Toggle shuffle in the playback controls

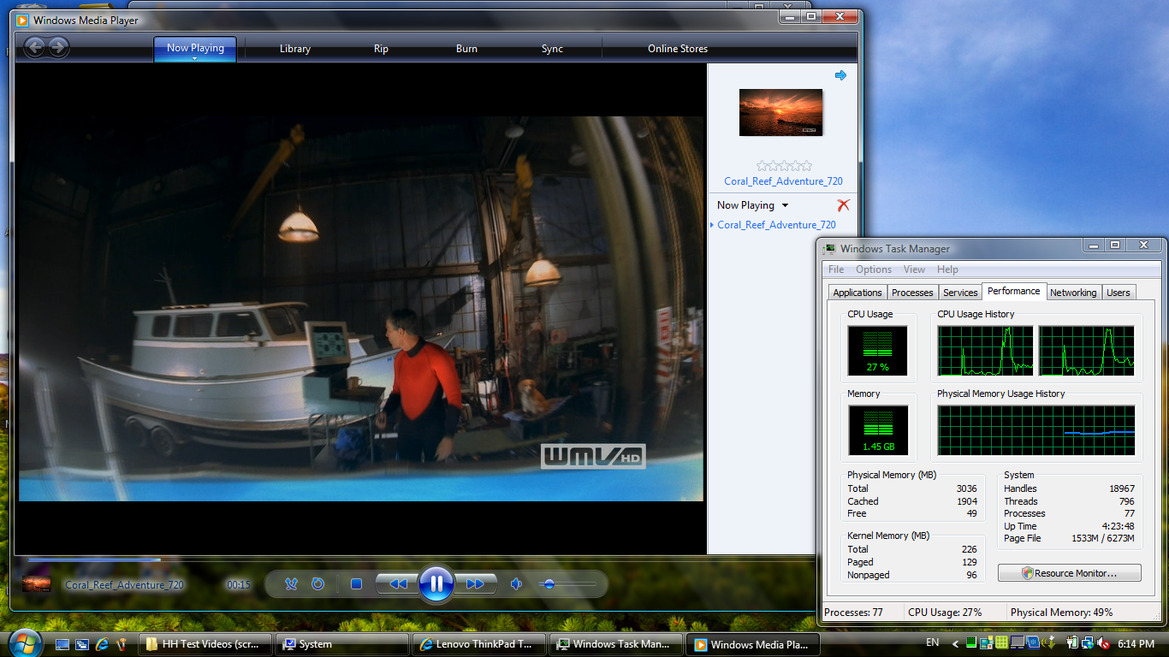291,584
